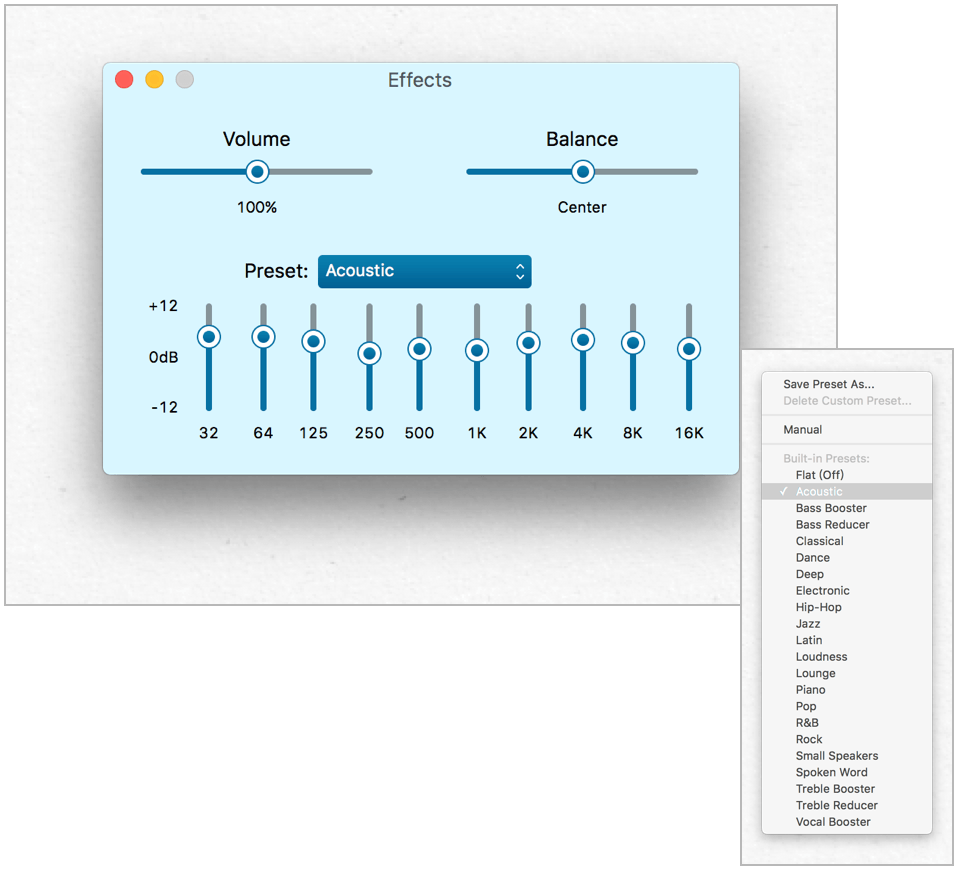This screenshot has width=958, height=870.
Task: Click the 125 Hz equalizer band knob
Action: coord(313,341)
